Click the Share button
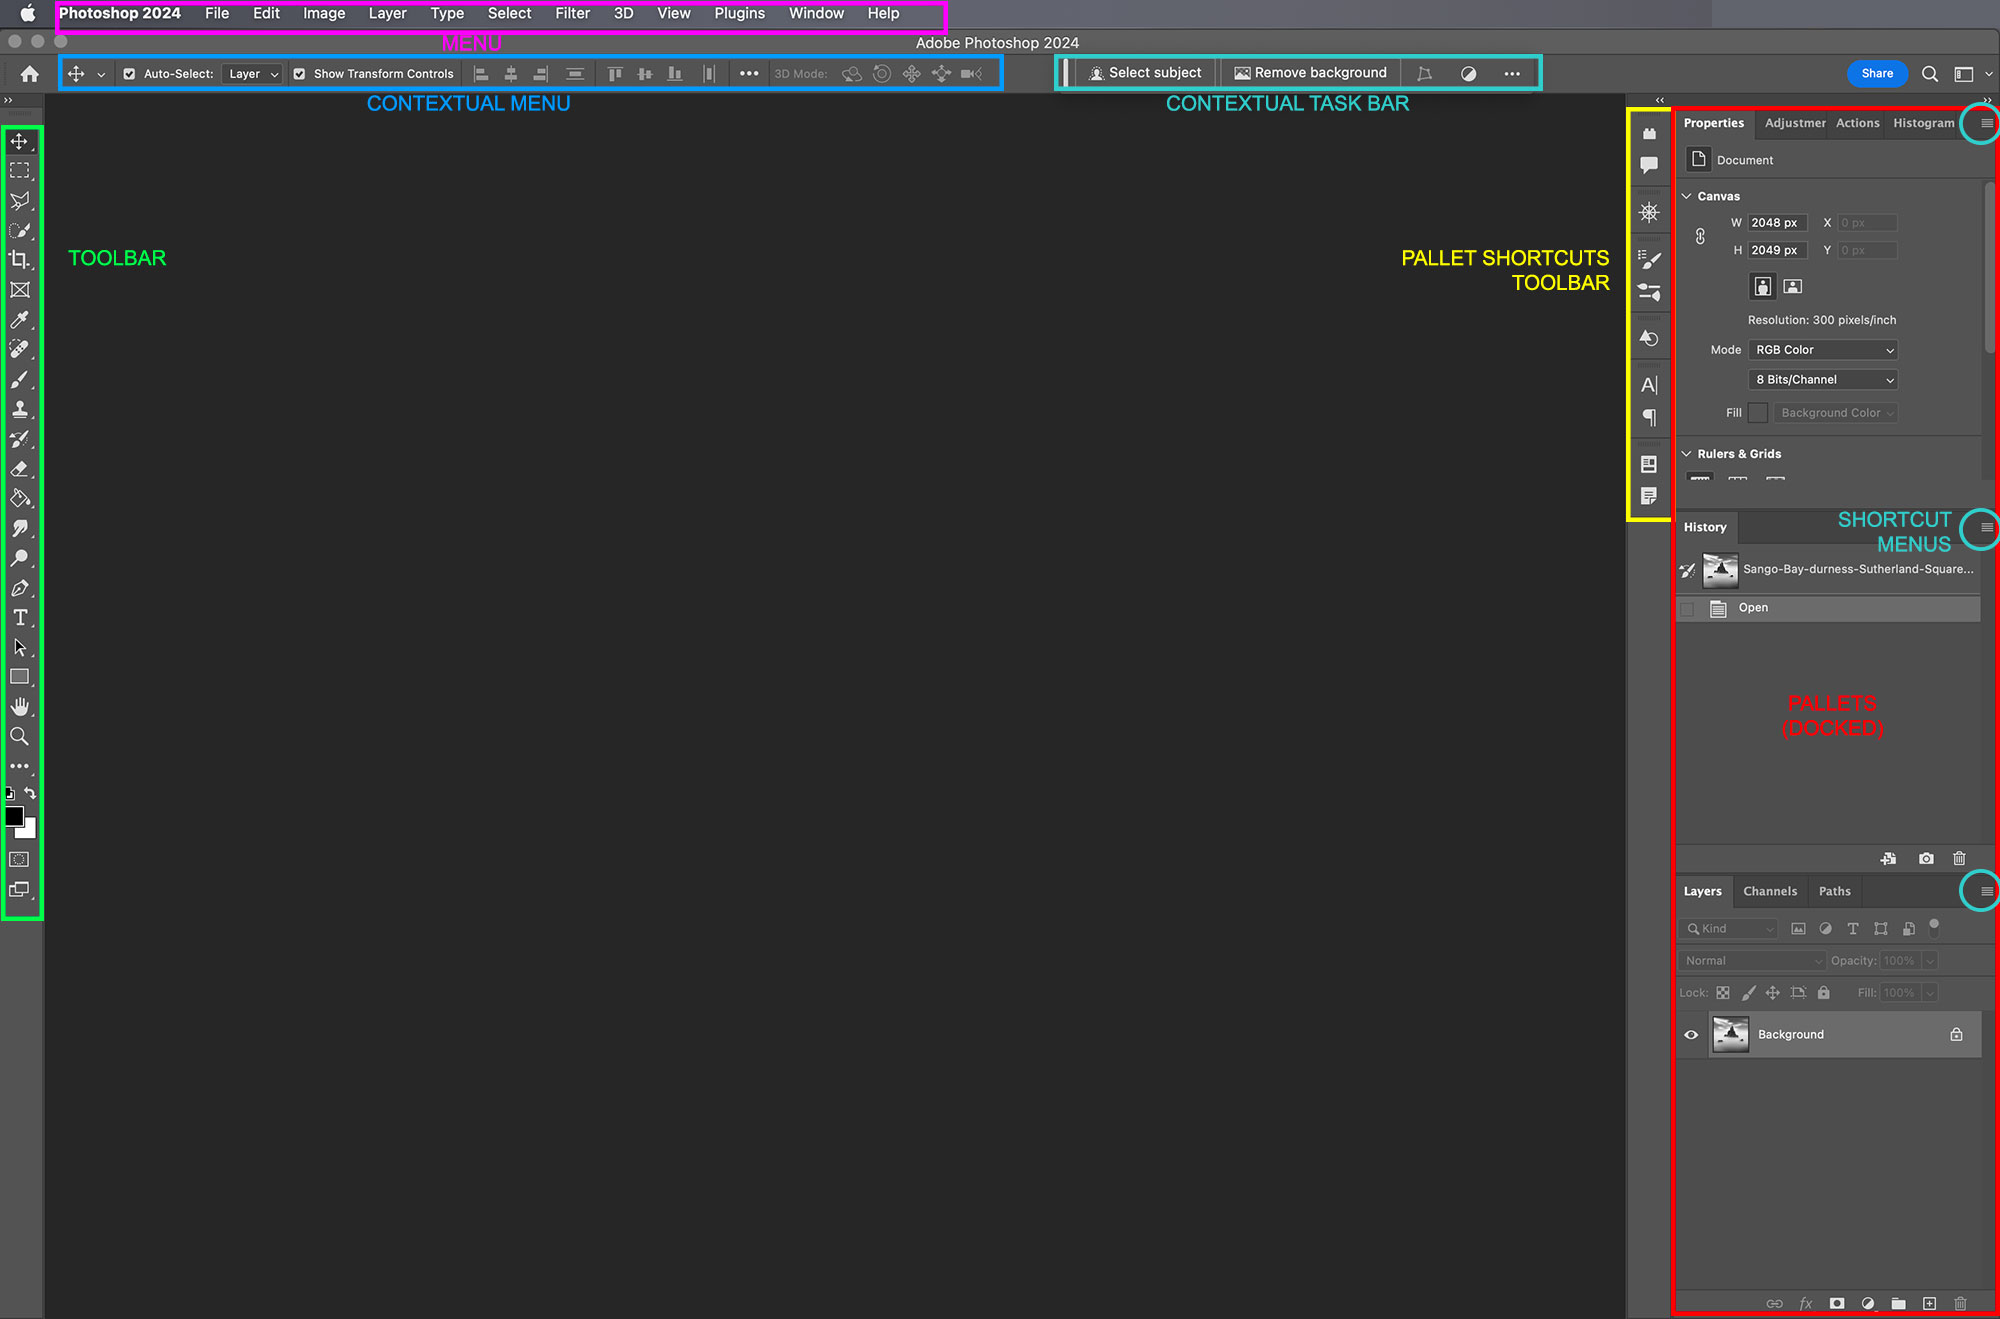Viewport: 2000px width, 1319px height. pyautogui.click(x=1877, y=73)
